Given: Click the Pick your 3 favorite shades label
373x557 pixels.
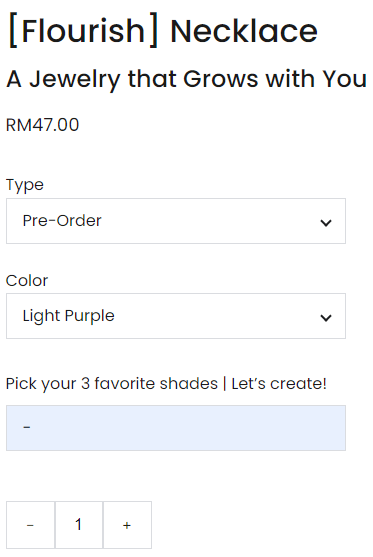Looking at the screenshot, I should (x=112, y=384).
